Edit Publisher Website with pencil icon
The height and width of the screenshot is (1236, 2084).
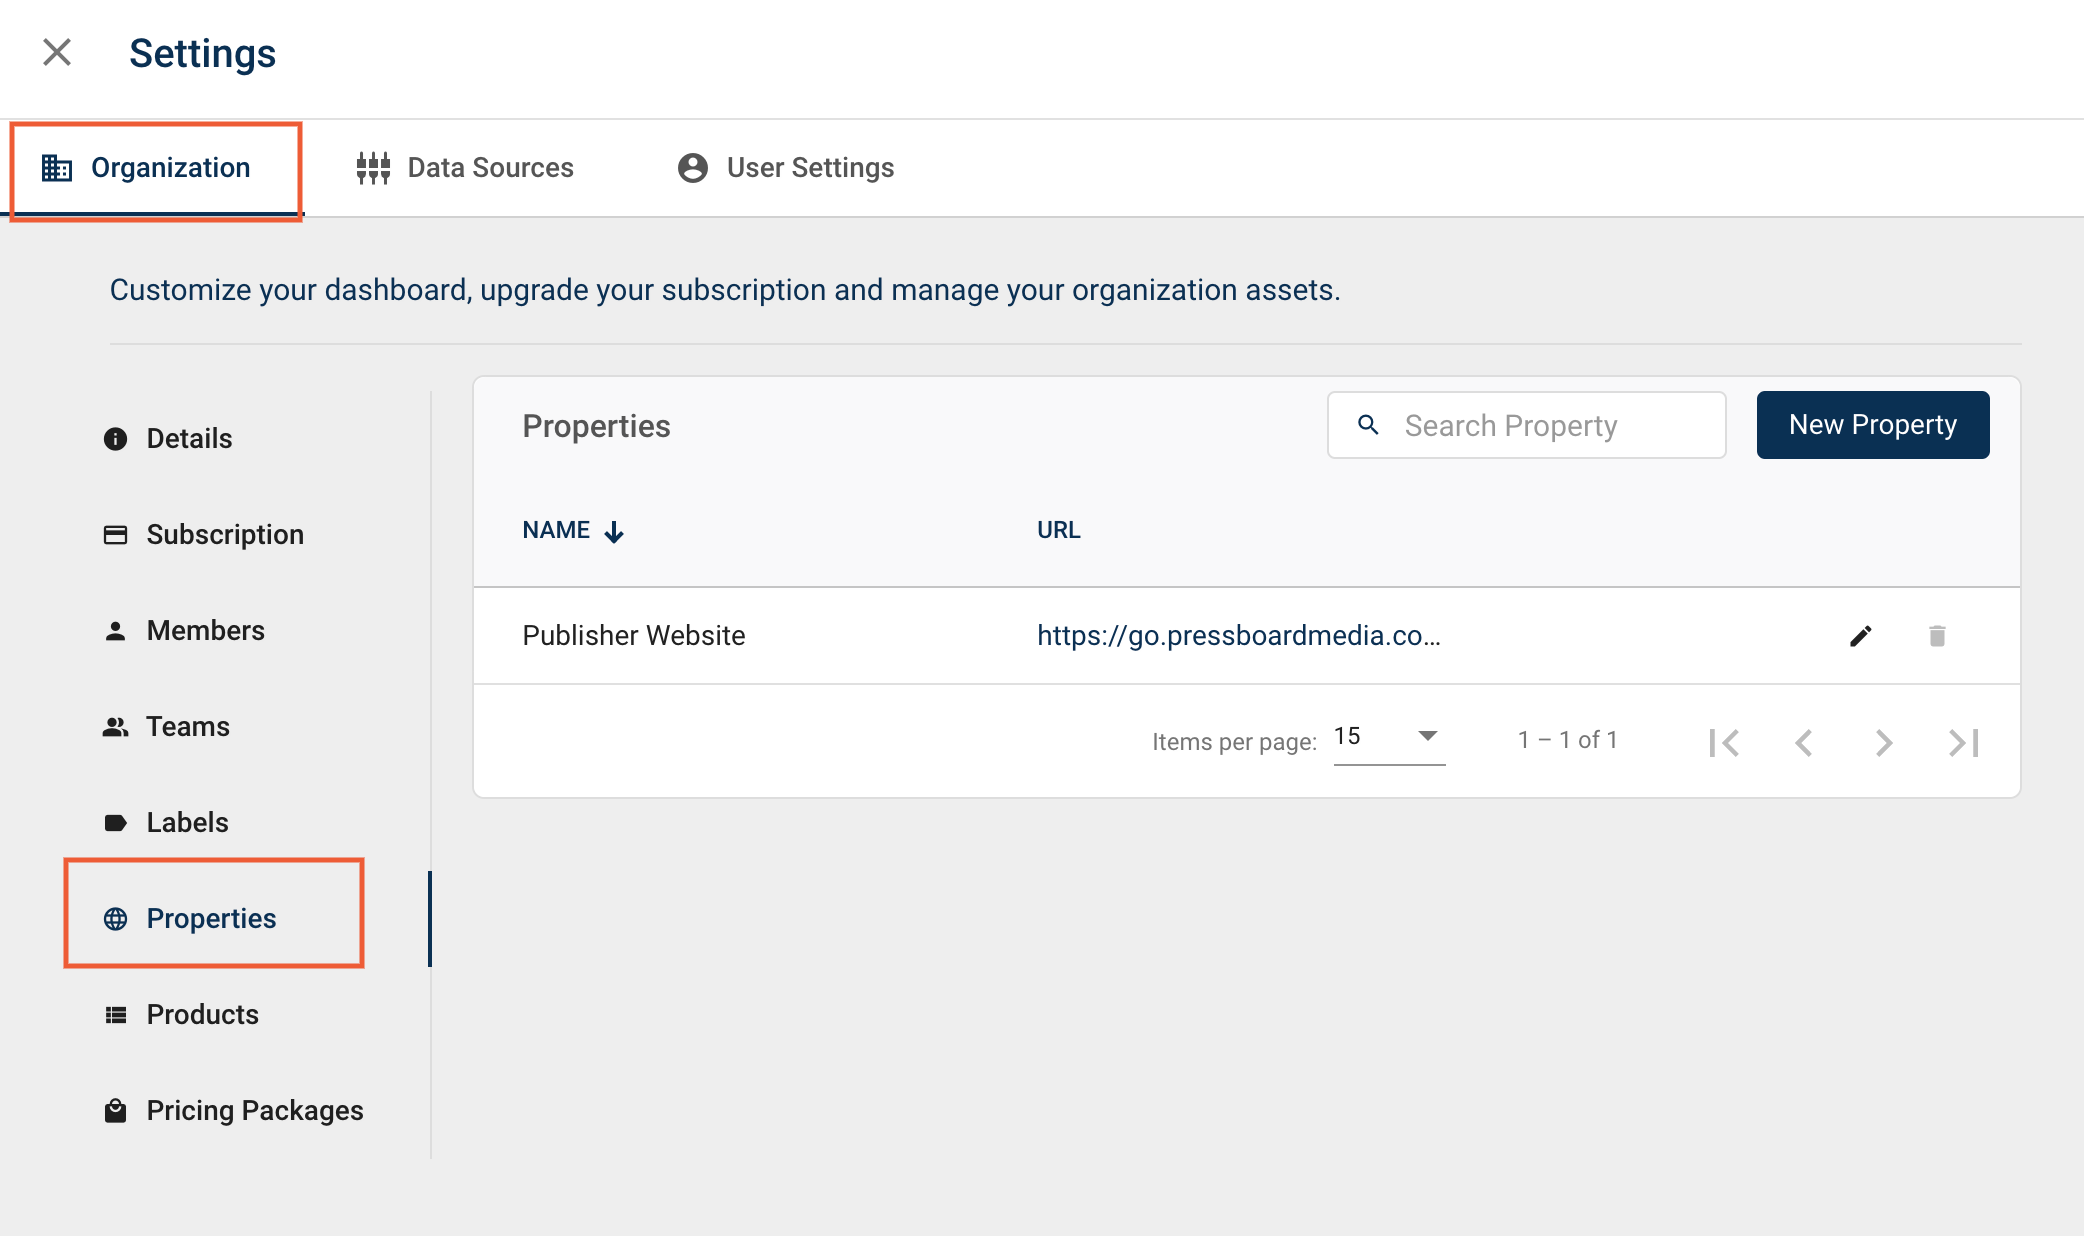coord(1860,636)
